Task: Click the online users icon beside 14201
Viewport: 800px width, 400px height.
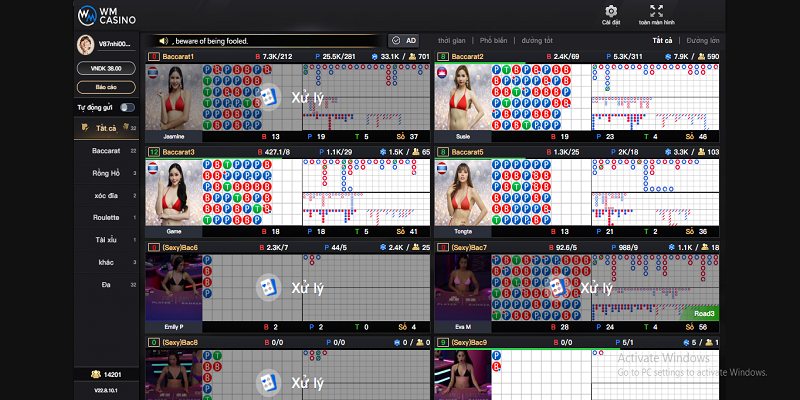Action: [x=95, y=374]
